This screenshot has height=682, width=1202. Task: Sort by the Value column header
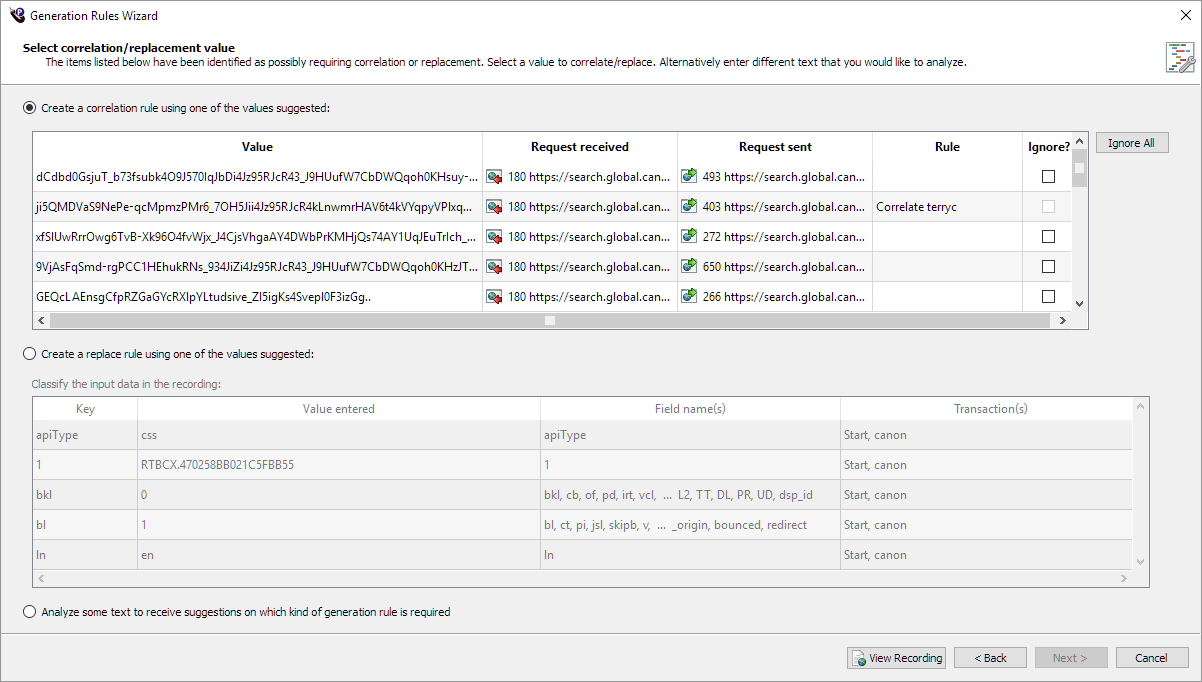pos(257,147)
